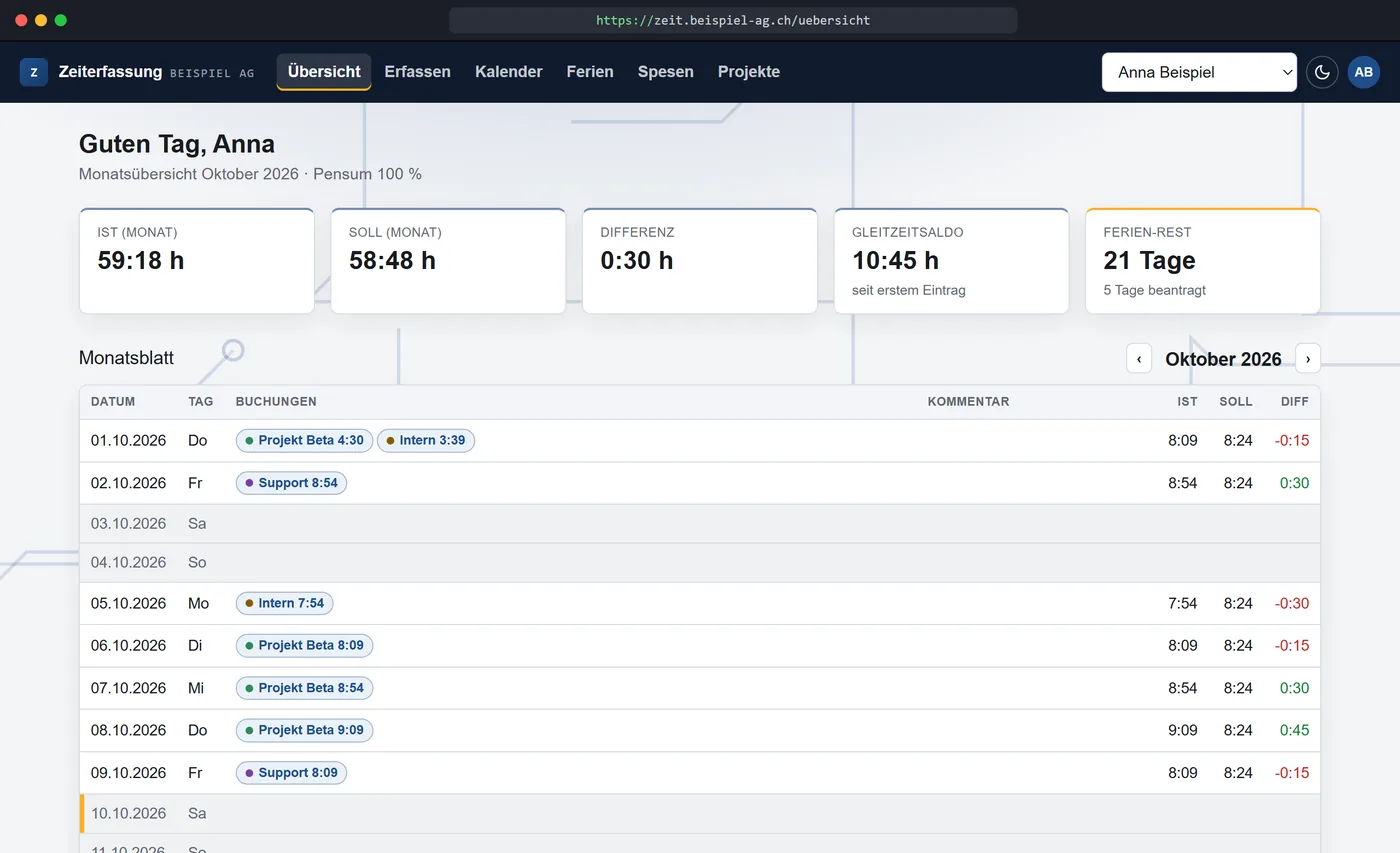The width and height of the screenshot is (1400, 853).
Task: Open the Gleitzeitsaldo 10:45 h card
Action: point(951,261)
